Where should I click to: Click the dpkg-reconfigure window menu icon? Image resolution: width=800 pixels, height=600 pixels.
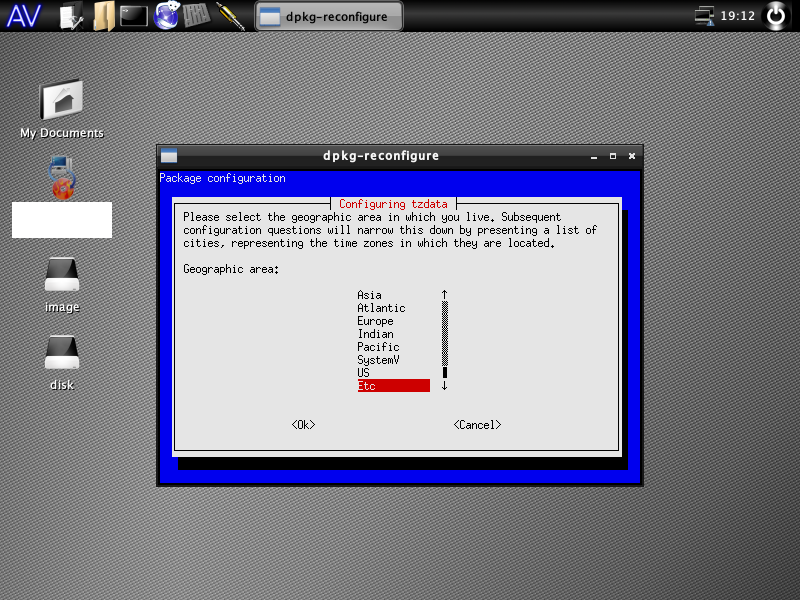(169, 156)
